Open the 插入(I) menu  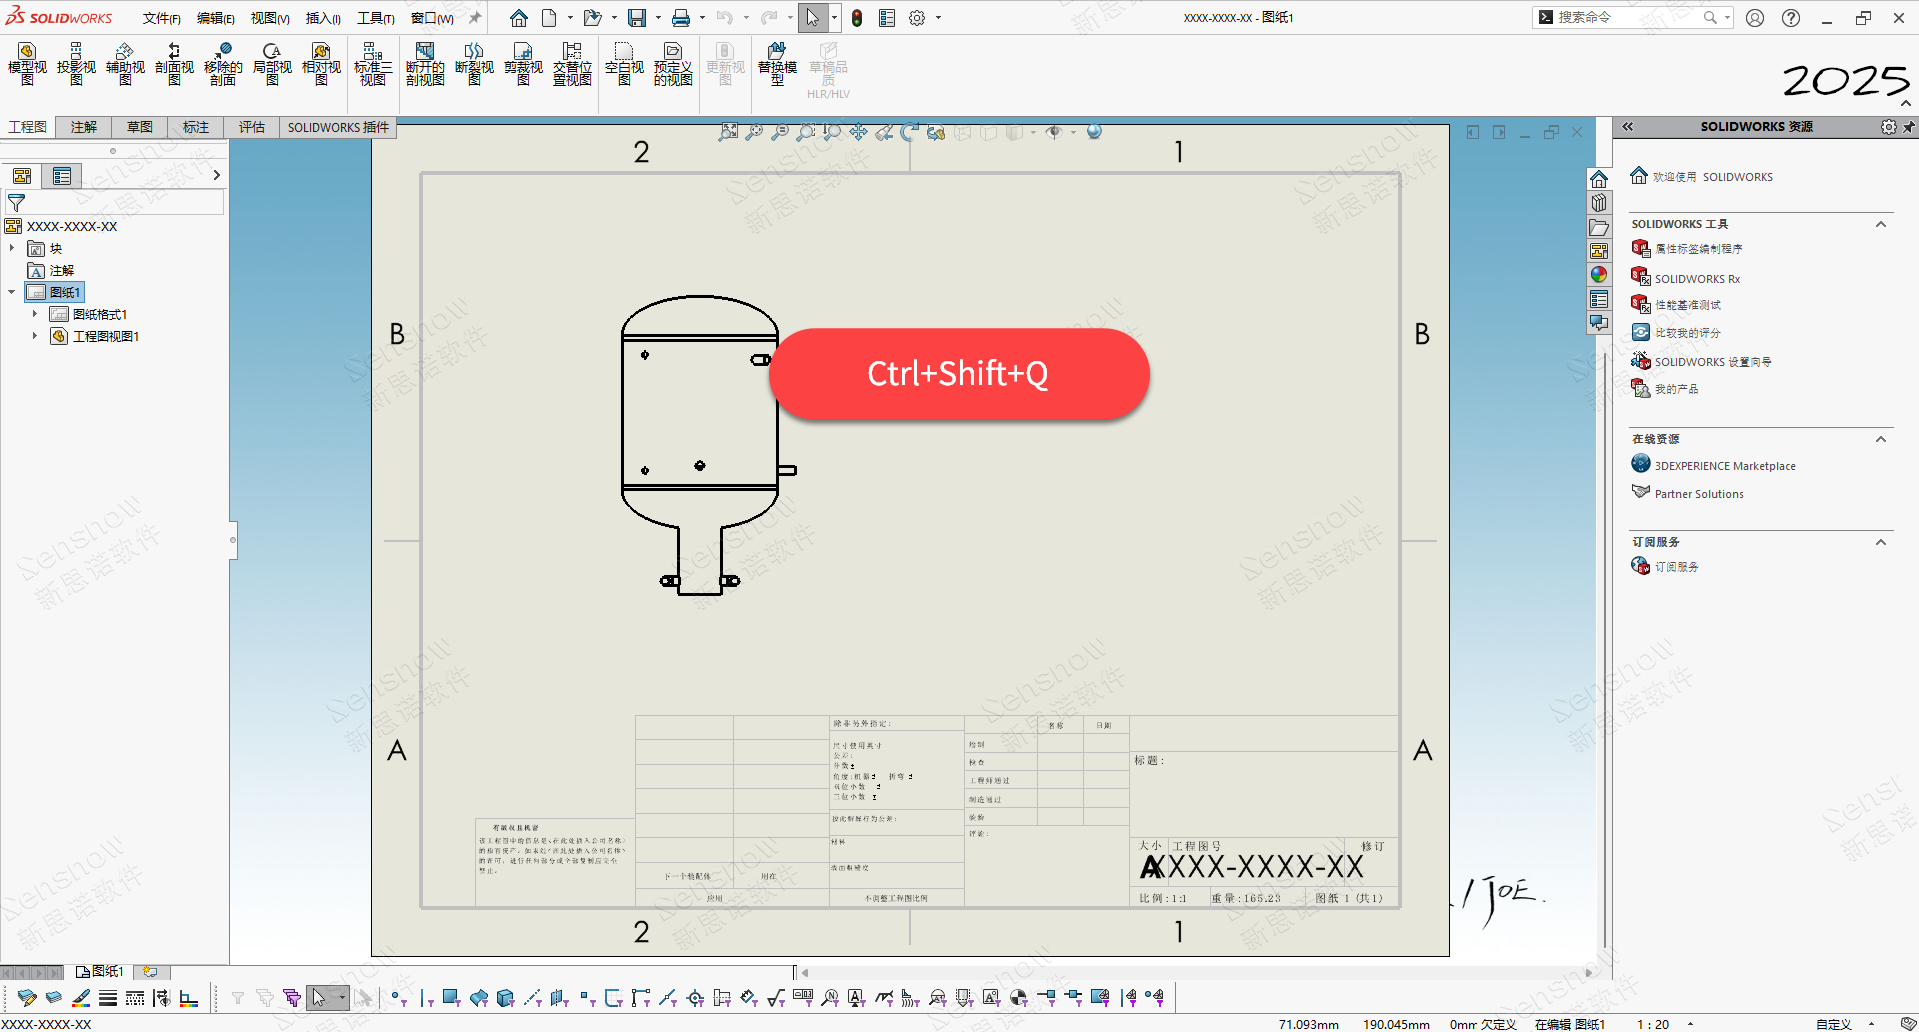click(323, 18)
